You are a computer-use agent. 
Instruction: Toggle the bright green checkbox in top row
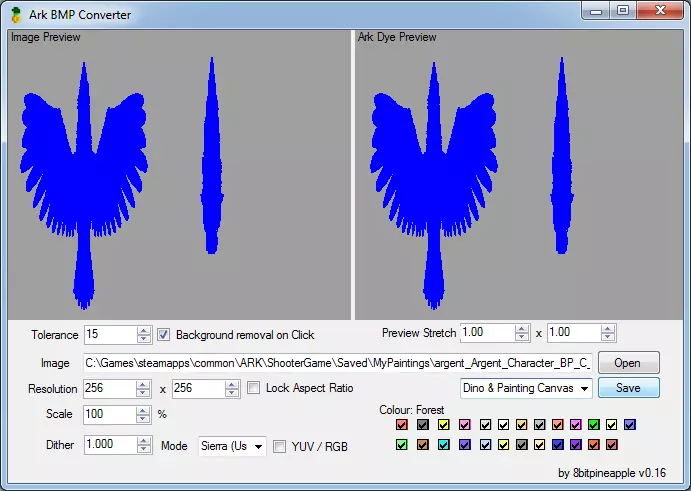(594, 425)
